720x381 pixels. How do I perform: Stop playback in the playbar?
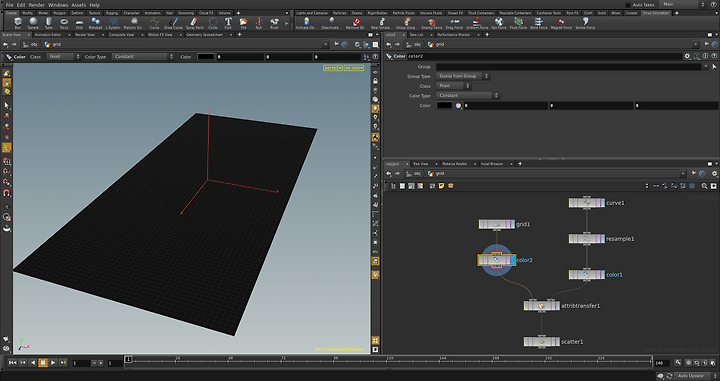pyautogui.click(x=43, y=363)
